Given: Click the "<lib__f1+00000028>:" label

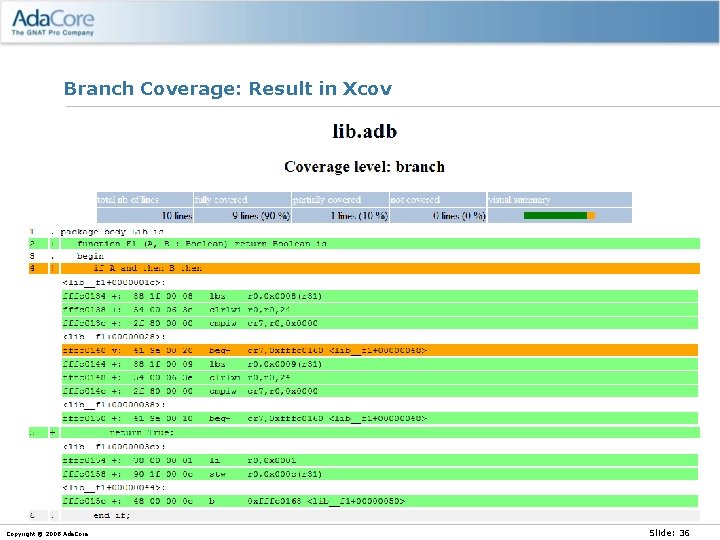Looking at the screenshot, I should tap(114, 337).
